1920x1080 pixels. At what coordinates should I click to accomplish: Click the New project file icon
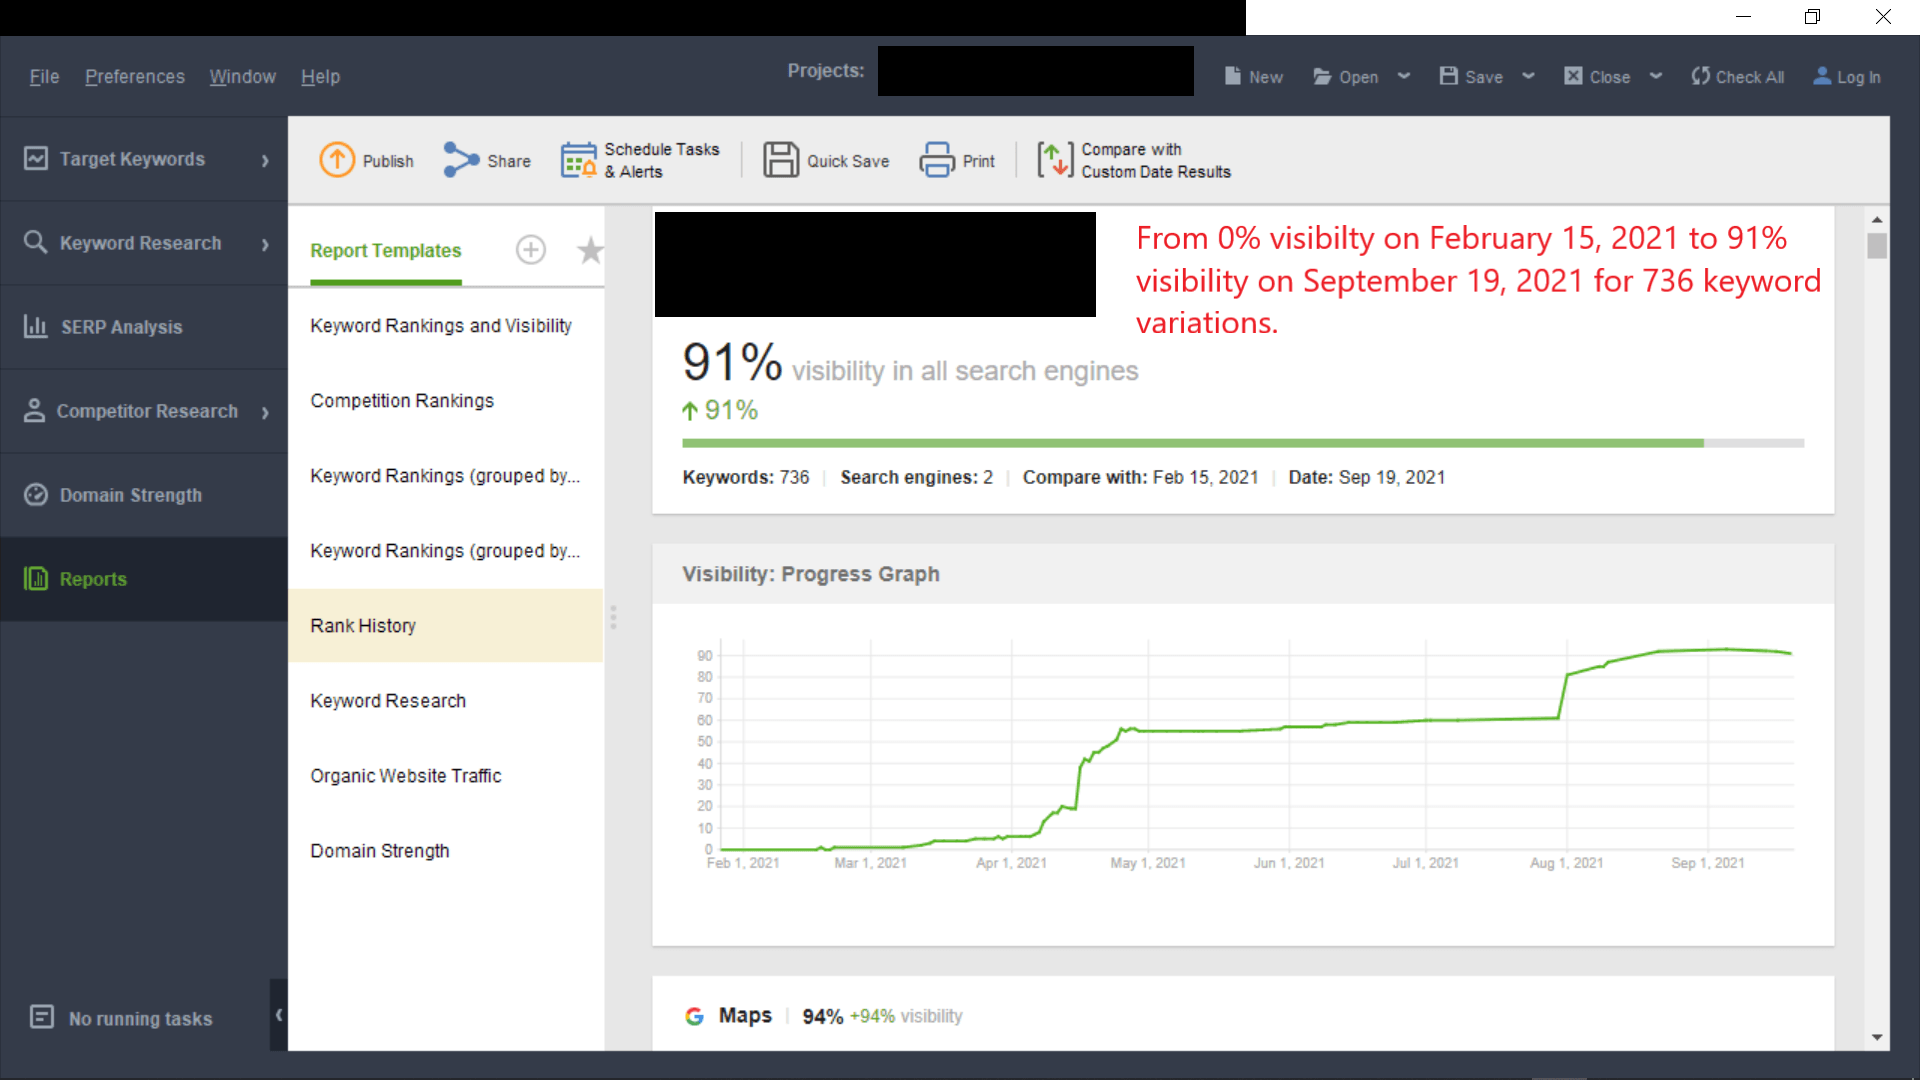tap(1233, 76)
